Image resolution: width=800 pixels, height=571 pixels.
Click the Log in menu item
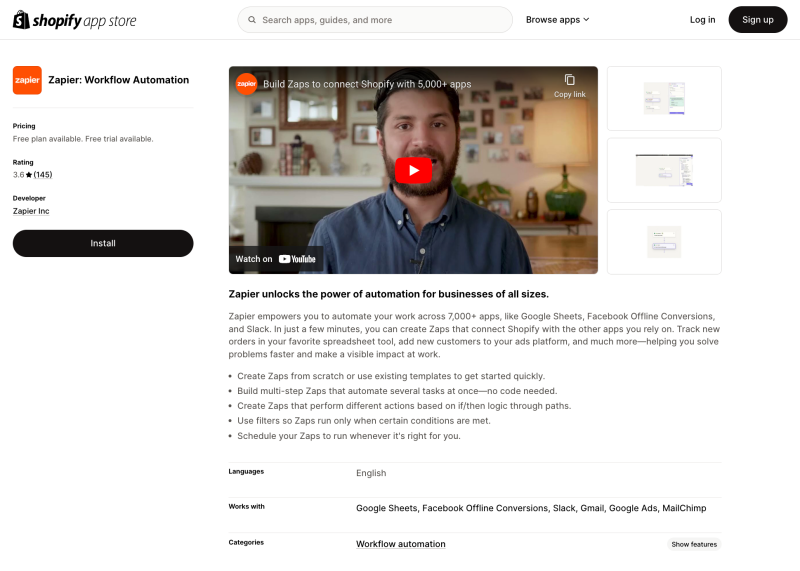[x=702, y=20]
